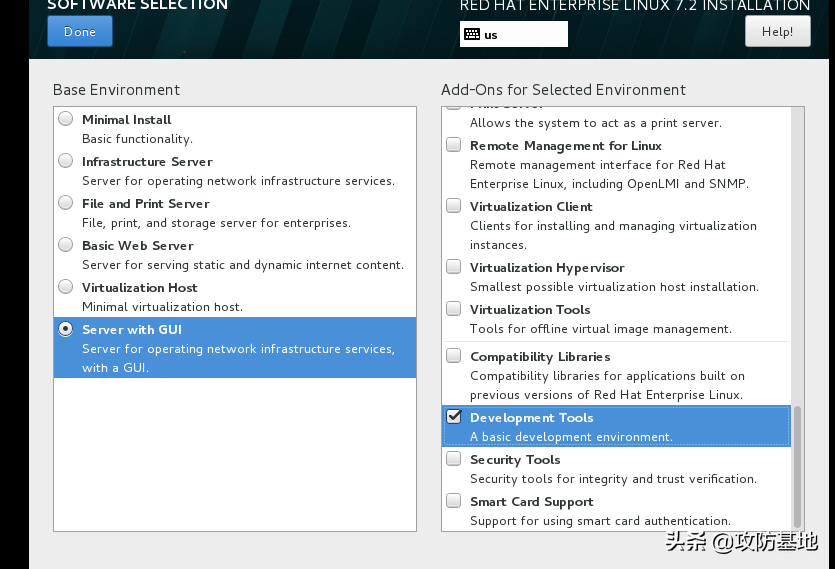Click the Help! button
The height and width of the screenshot is (569, 835).
point(777,31)
